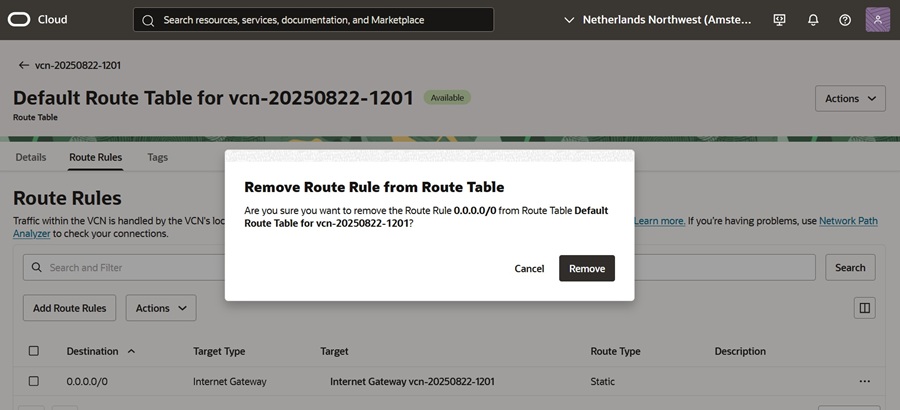Open the Learn more link

(660, 221)
